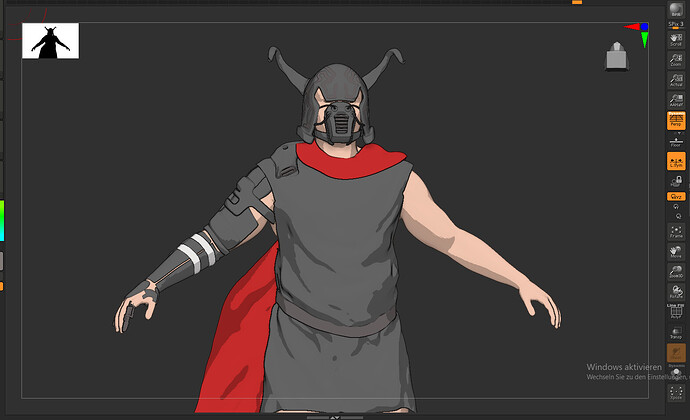
Task: Click the green-cyan color gradient swatch
Action: point(2,221)
